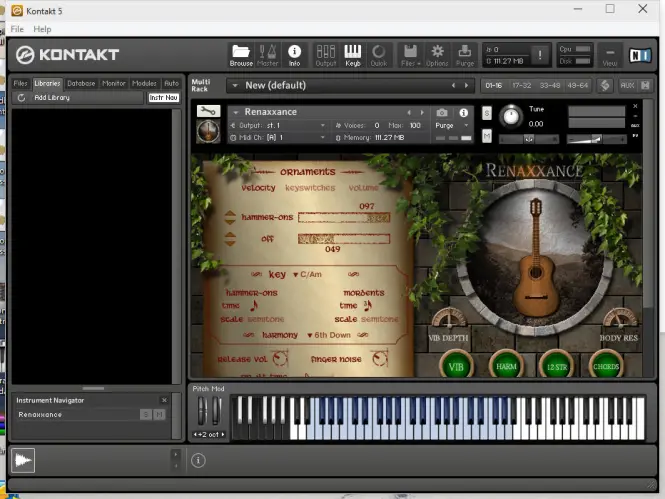Screen dimensions: 665x499
Task: Click the Tune knob
Action: coord(511,116)
